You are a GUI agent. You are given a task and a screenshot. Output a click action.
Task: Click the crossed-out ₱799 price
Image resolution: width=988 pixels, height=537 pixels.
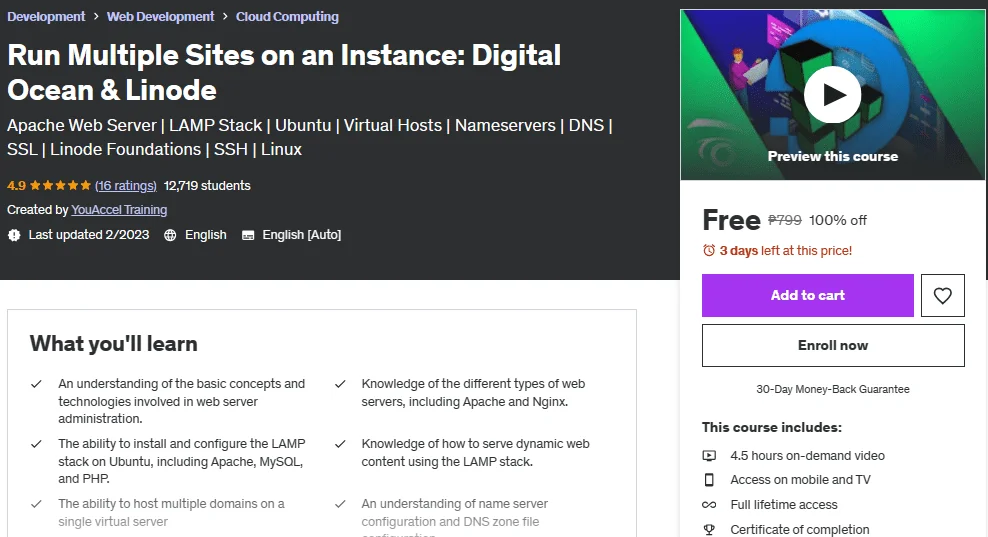(784, 220)
